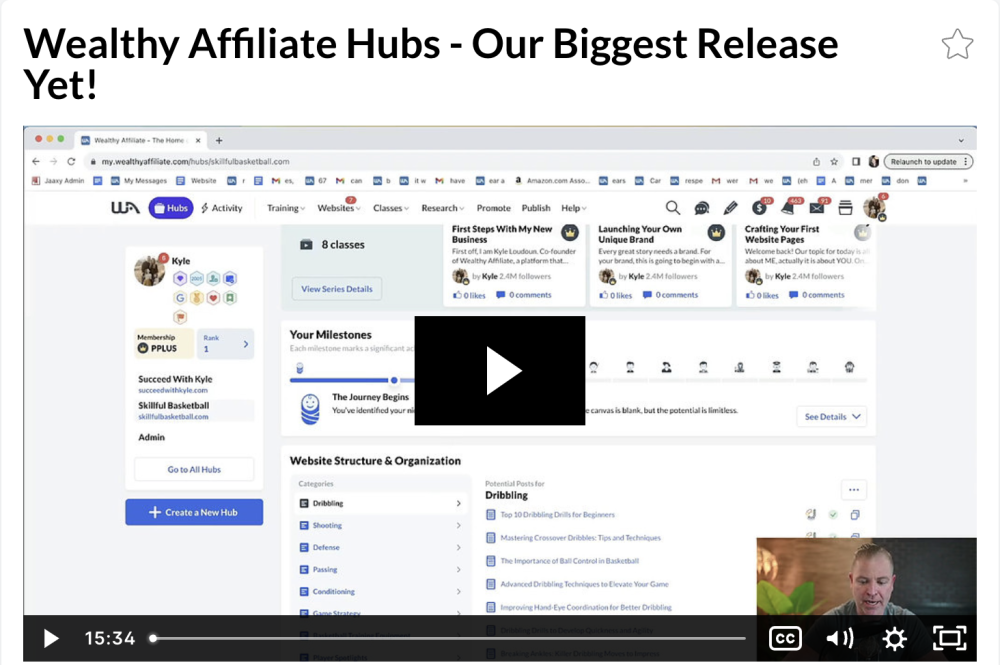The height and width of the screenshot is (665, 1000).
Task: Open the profile avatar in the top nav
Action: 874,208
